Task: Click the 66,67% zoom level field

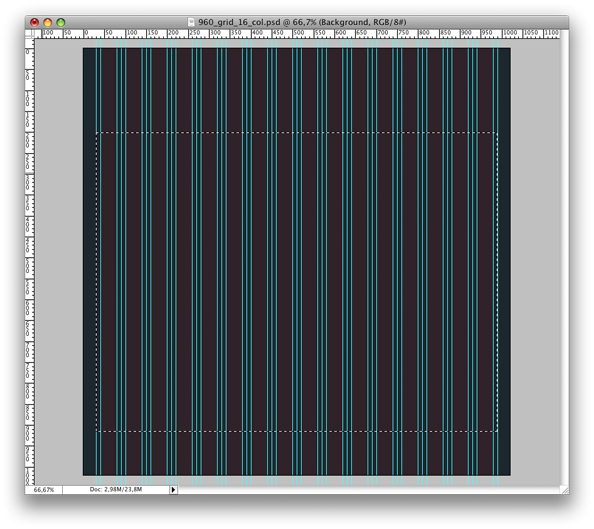Action: point(44,490)
